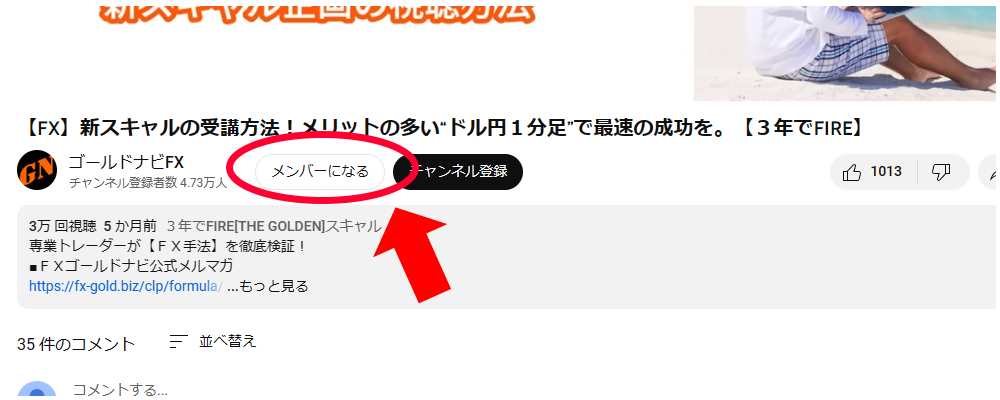Open the fx-gold.biz formula link

coord(126,286)
